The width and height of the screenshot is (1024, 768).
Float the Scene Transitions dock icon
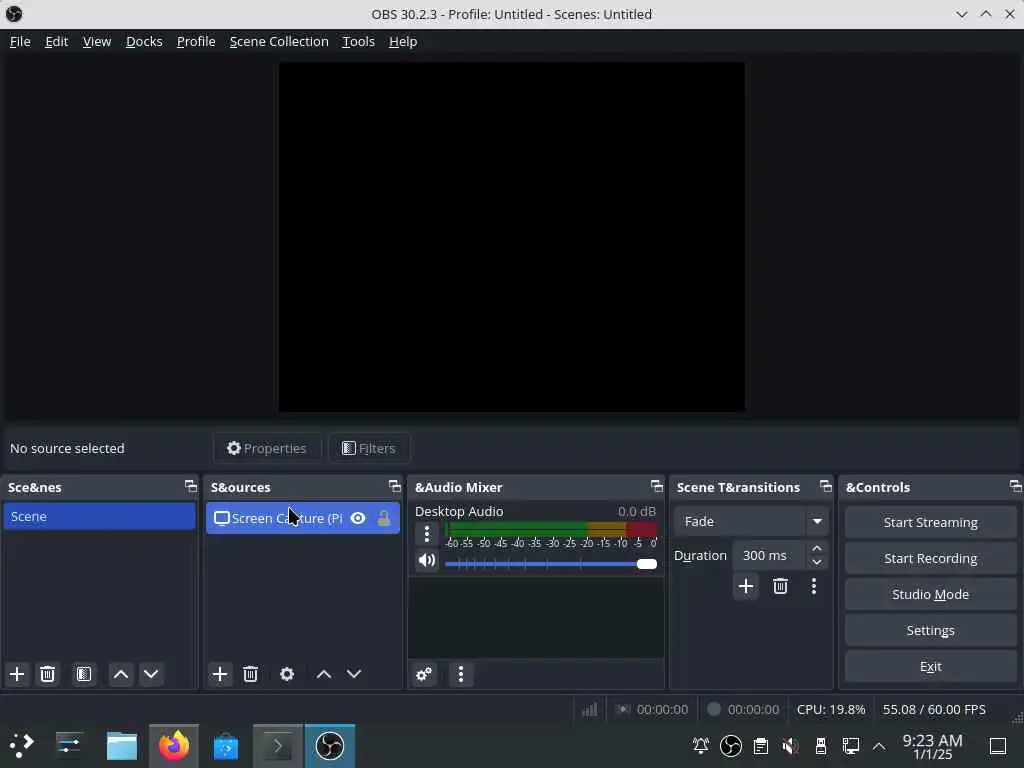(x=825, y=486)
